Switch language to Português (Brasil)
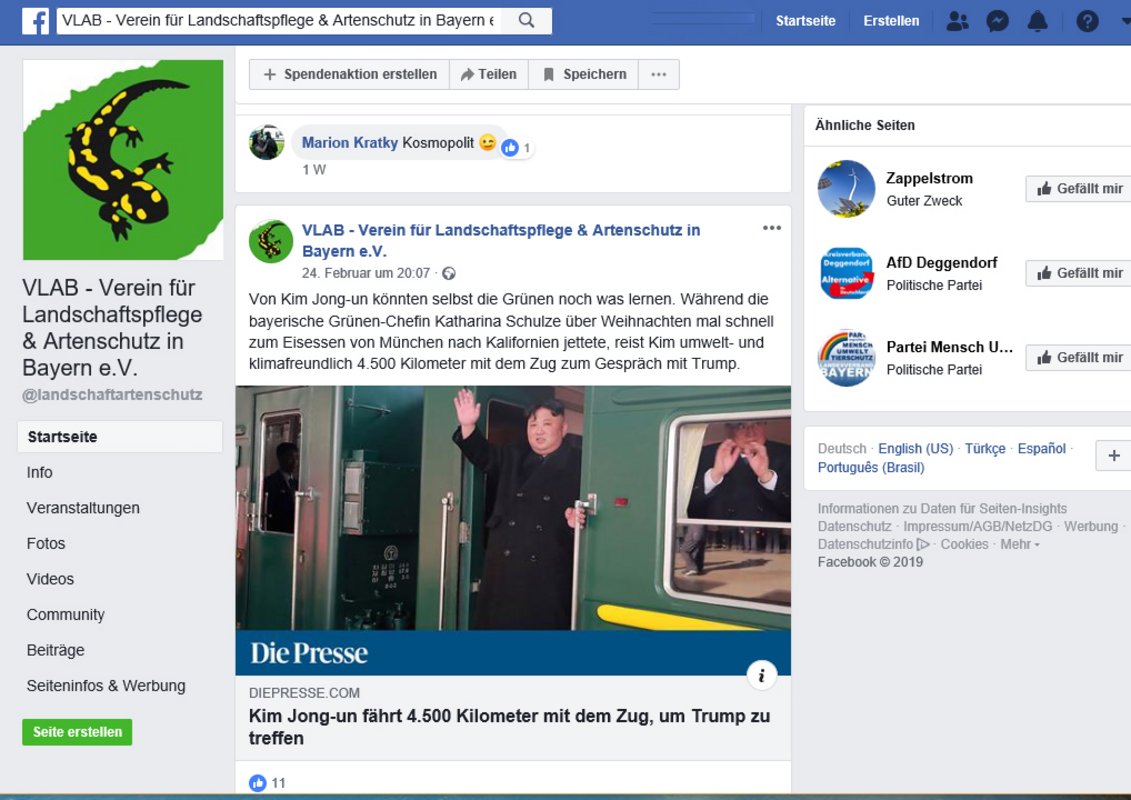Image resolution: width=1131 pixels, height=800 pixels. (x=871, y=467)
